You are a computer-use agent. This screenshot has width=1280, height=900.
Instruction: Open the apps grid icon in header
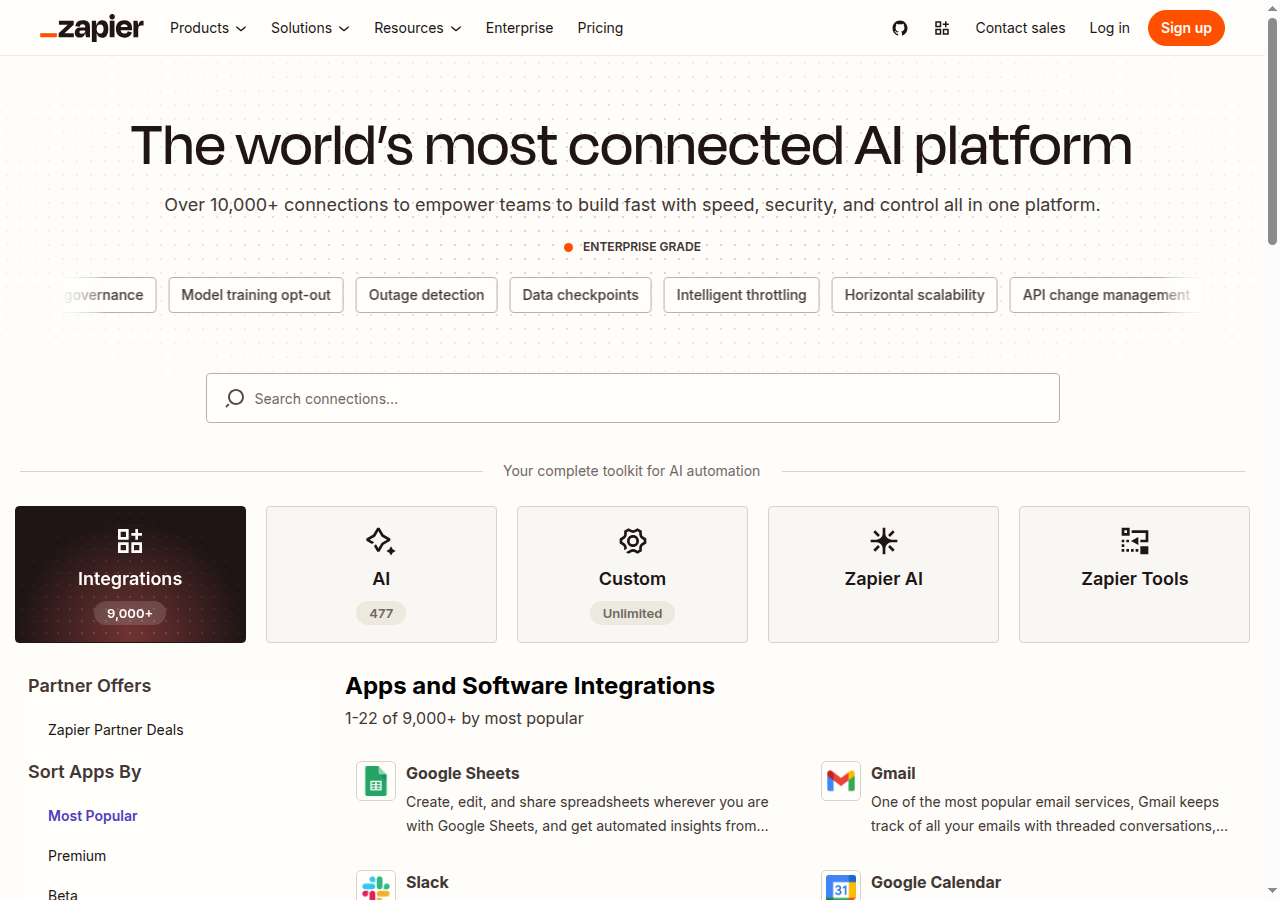(x=942, y=28)
